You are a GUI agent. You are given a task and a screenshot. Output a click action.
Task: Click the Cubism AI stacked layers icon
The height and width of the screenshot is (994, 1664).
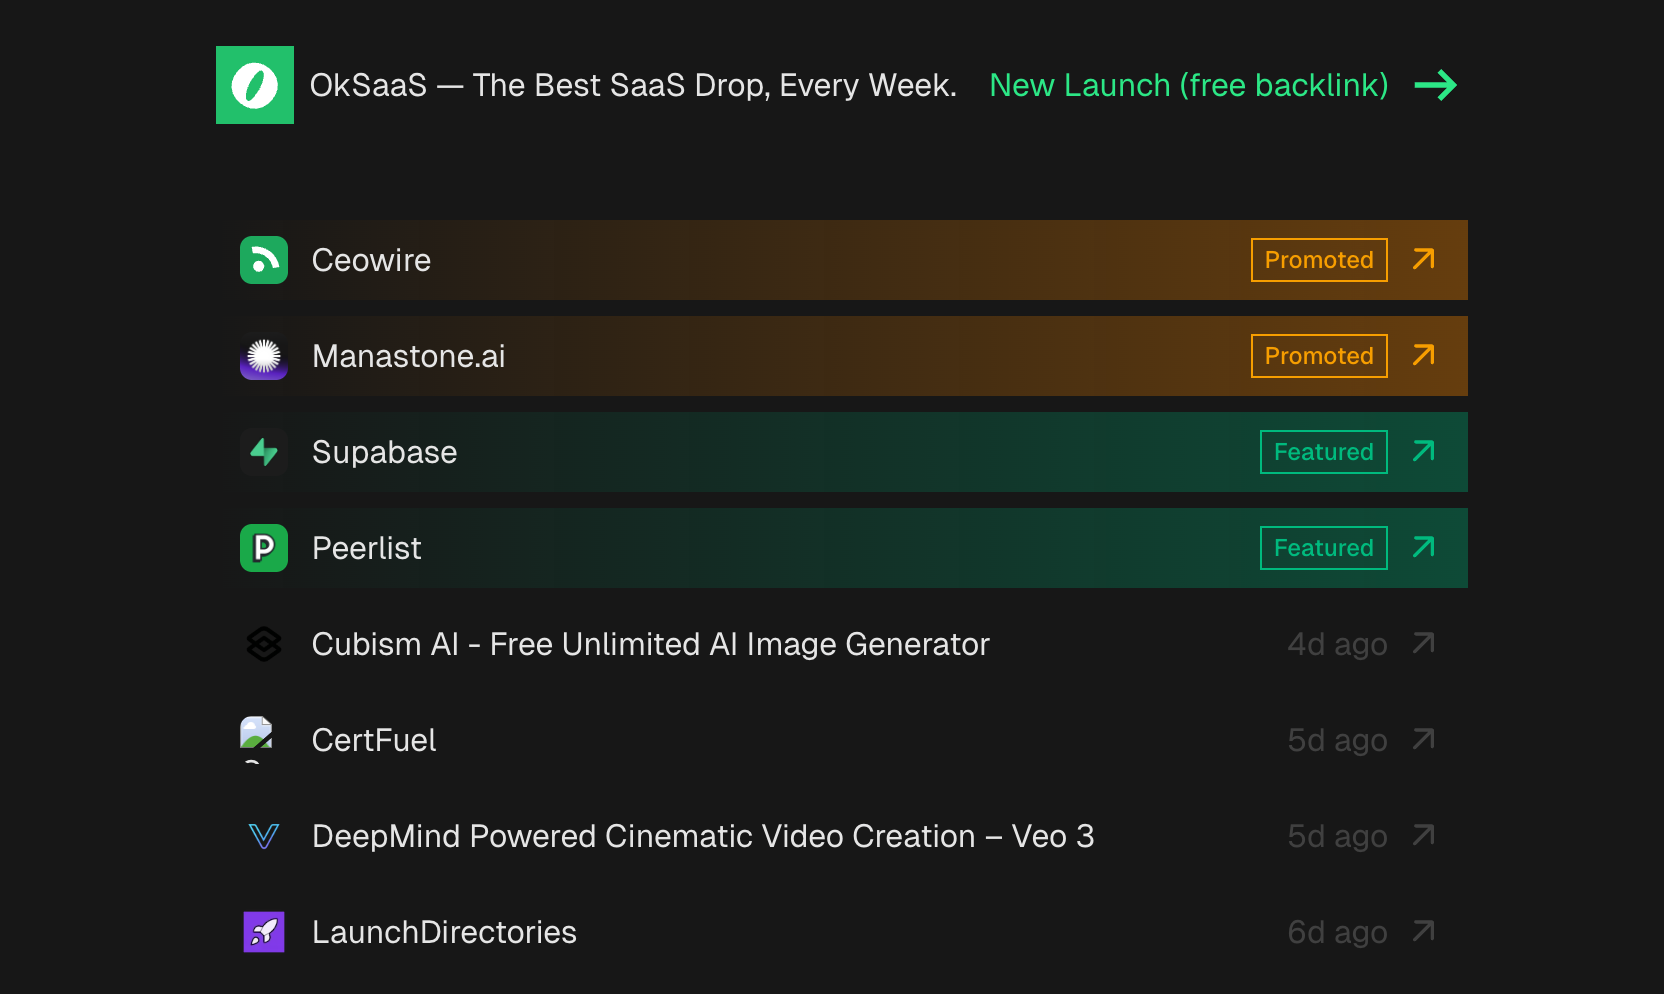(x=264, y=644)
